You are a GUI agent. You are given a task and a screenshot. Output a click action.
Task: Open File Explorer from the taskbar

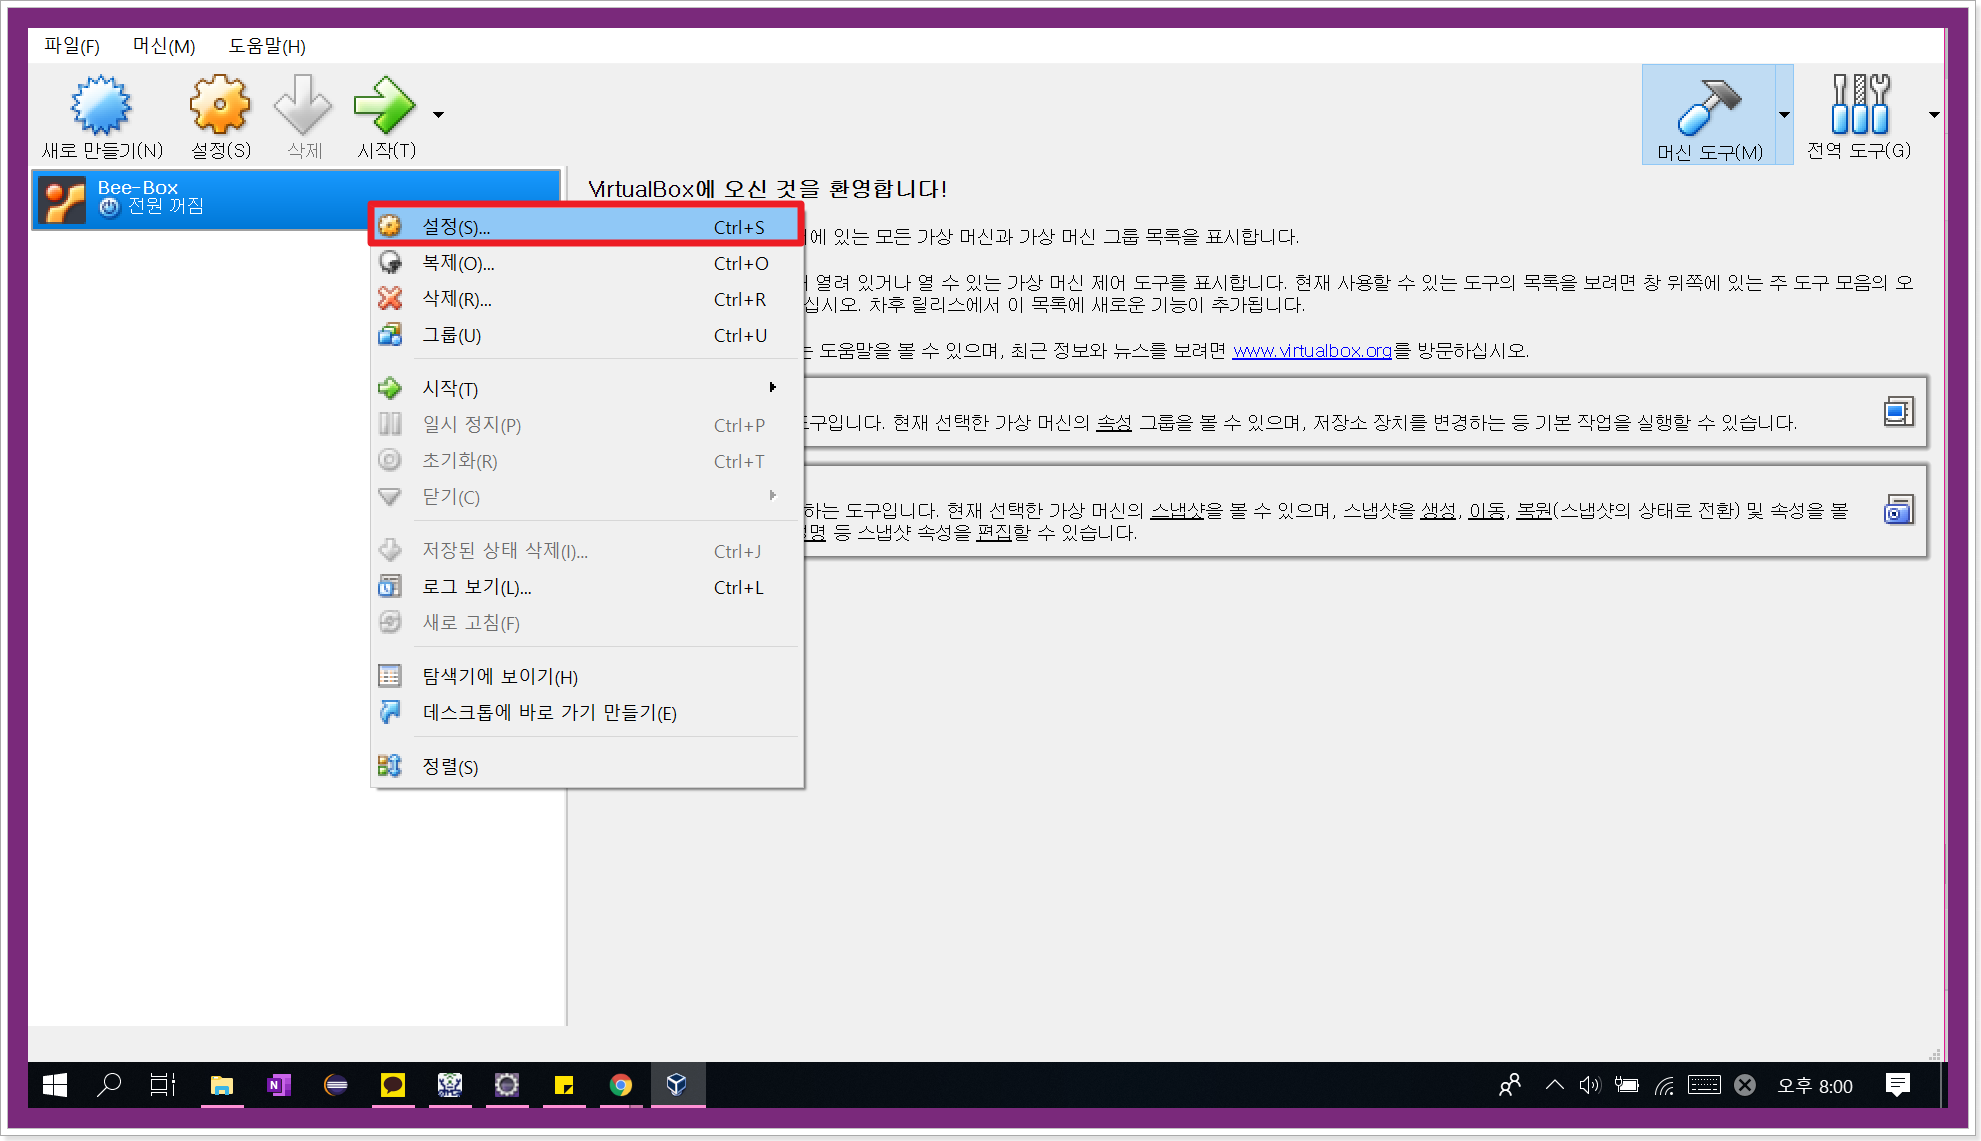coord(222,1085)
